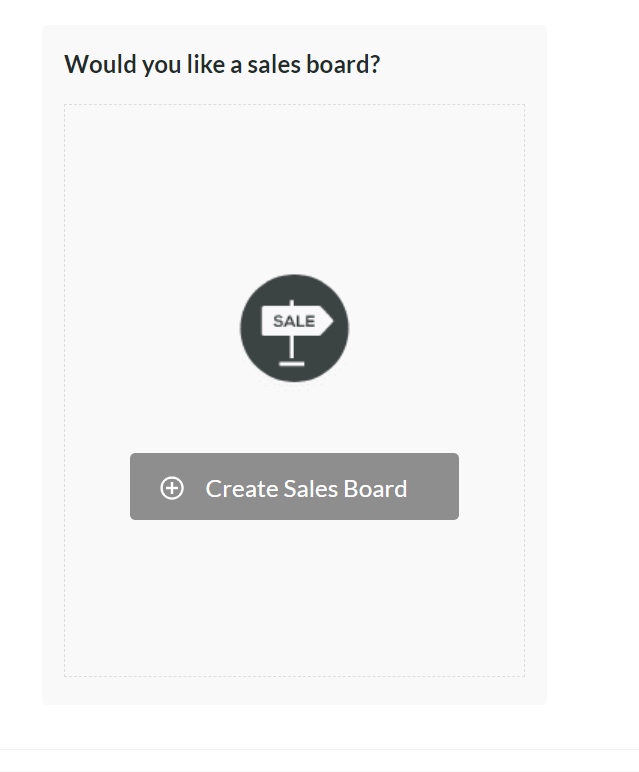
Task: Click the circular SALE signpost icon
Action: coord(294,328)
